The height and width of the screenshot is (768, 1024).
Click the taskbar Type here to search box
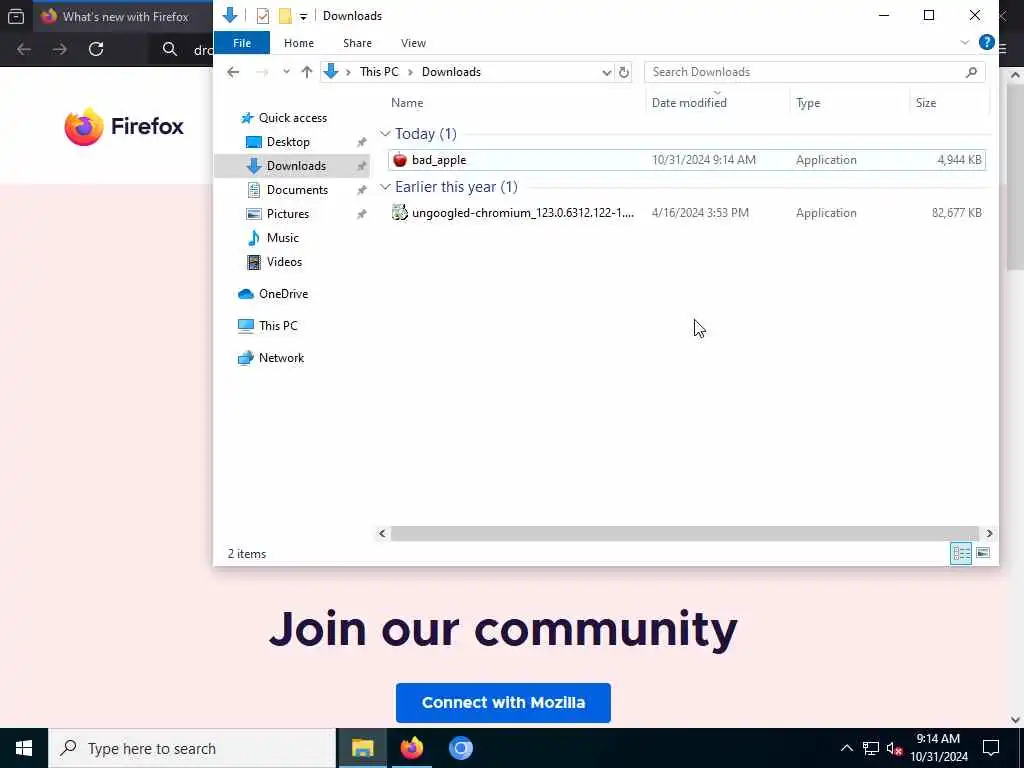pos(192,748)
